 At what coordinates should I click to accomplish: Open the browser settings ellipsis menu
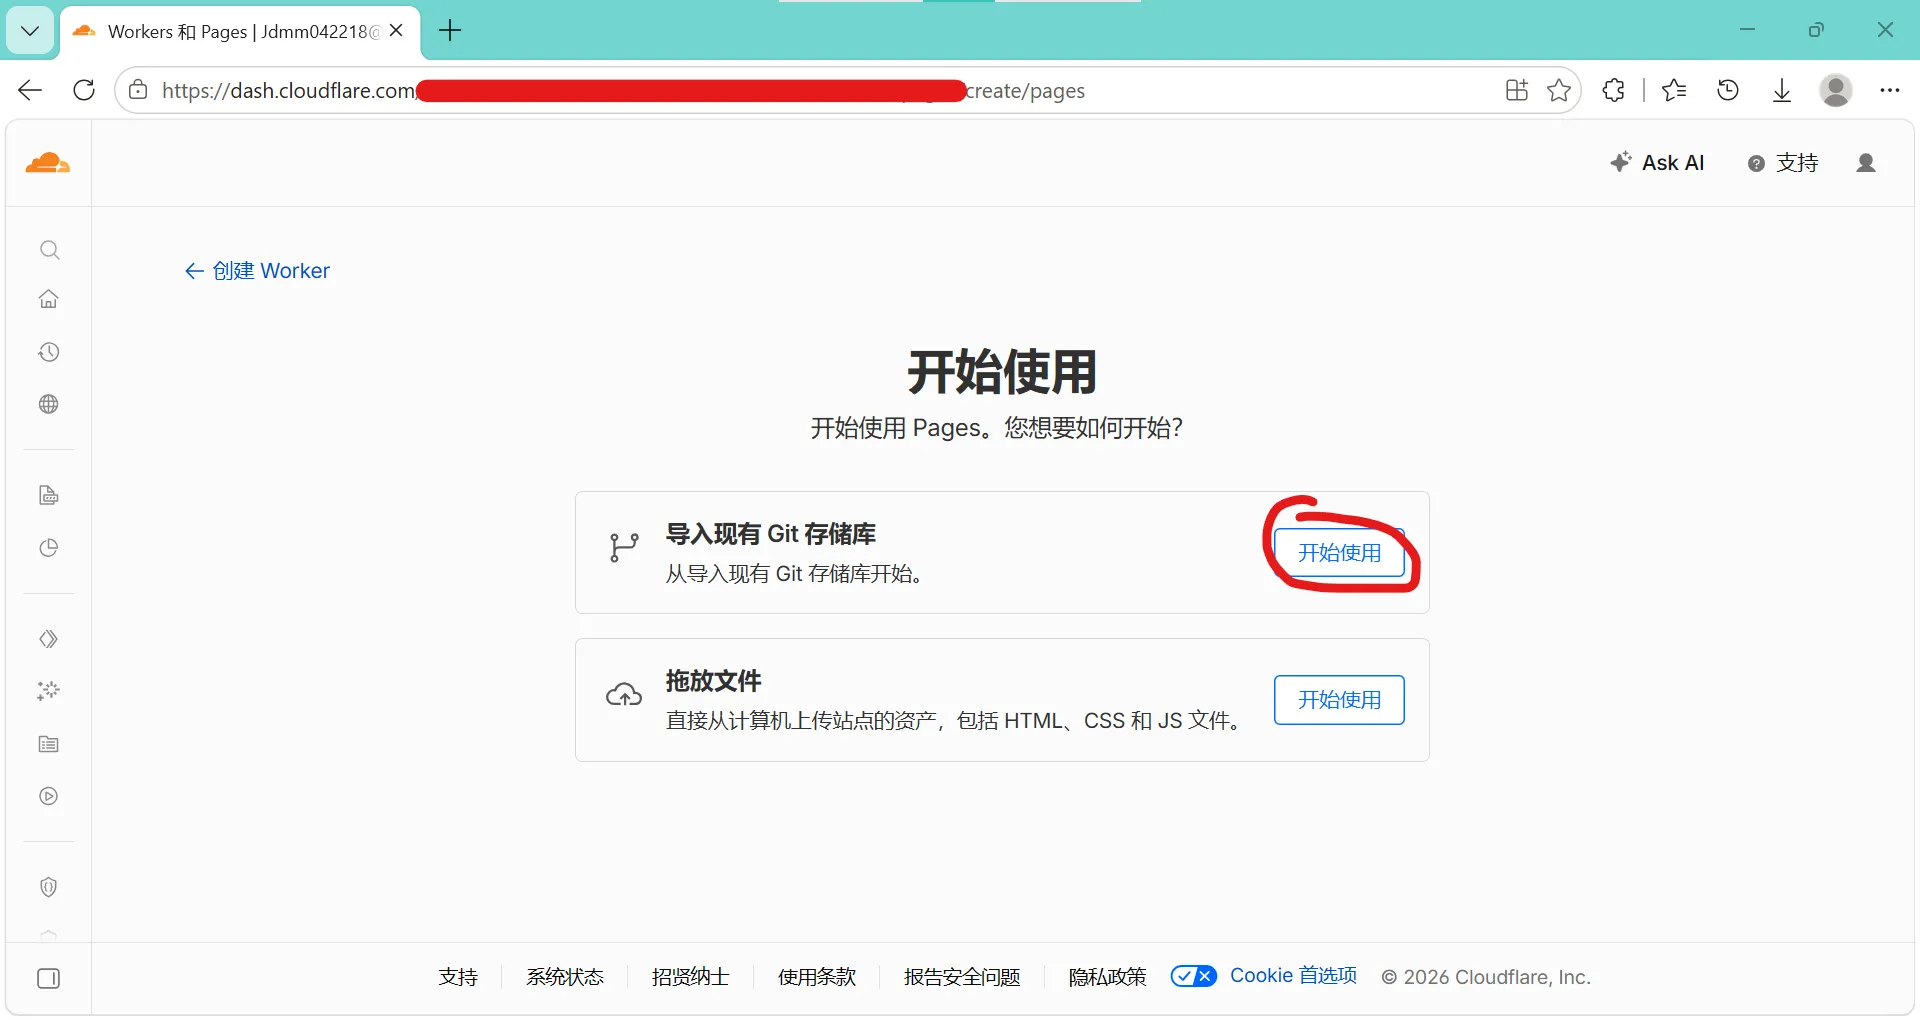click(1889, 90)
